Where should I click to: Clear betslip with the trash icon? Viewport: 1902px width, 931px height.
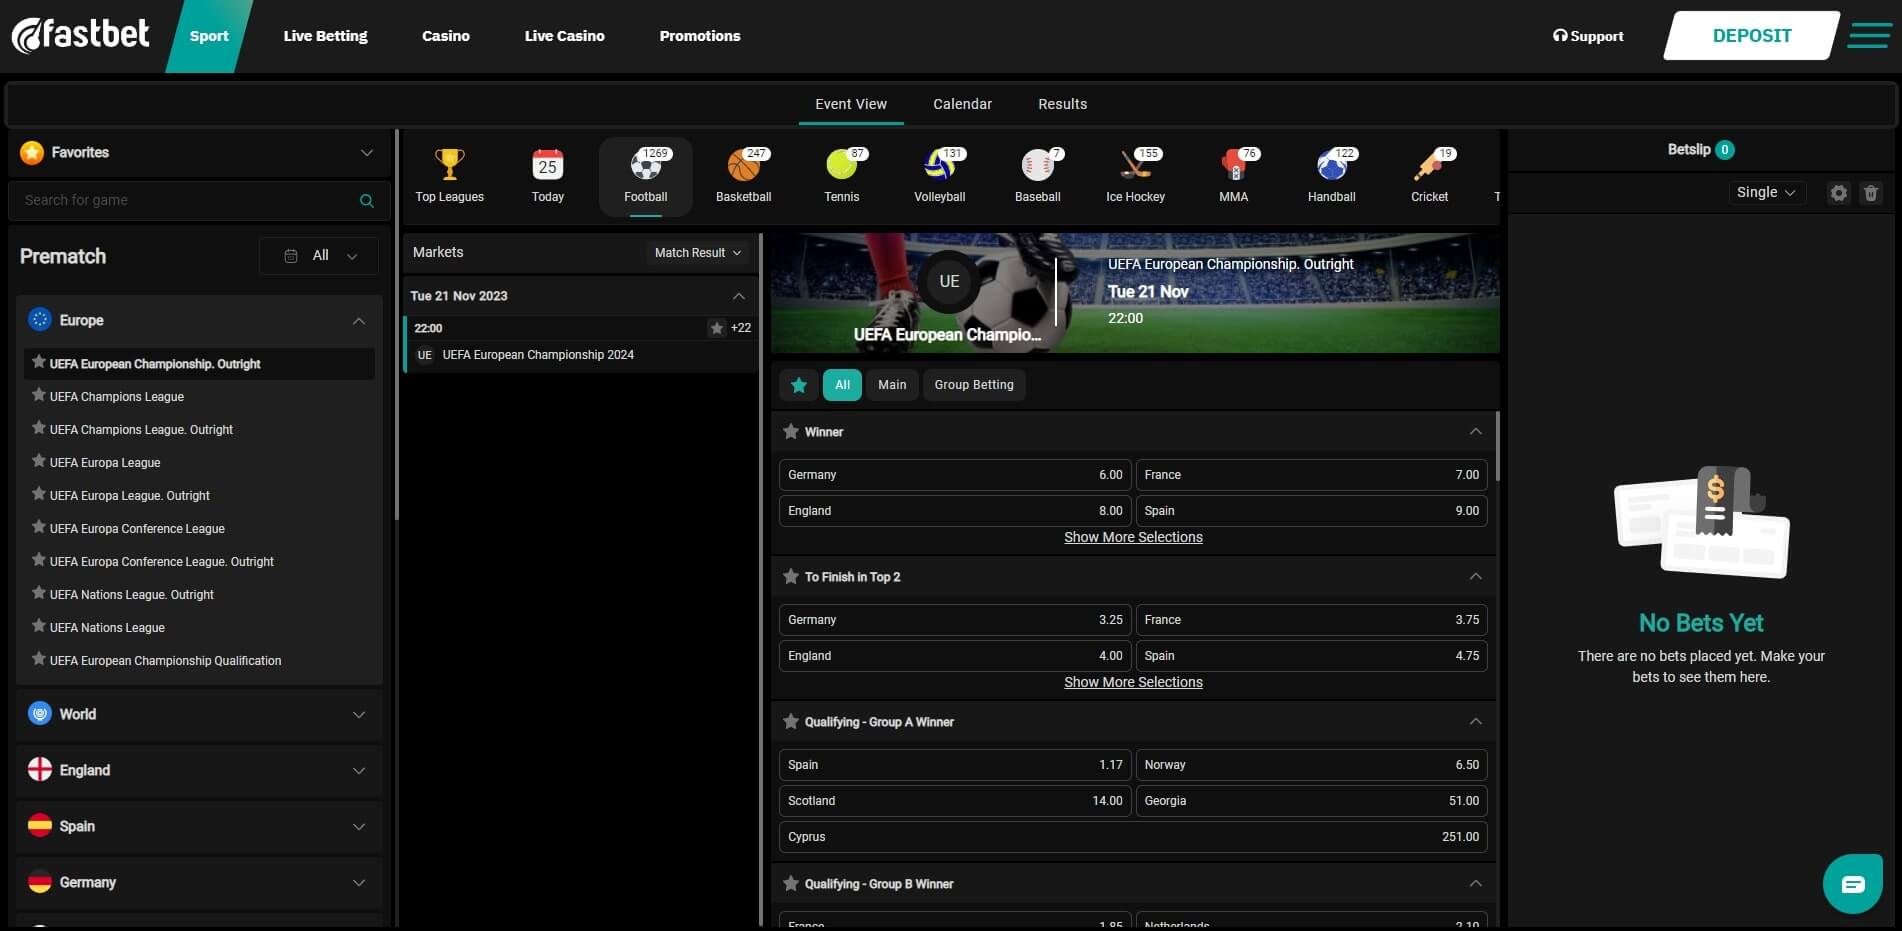coord(1870,193)
